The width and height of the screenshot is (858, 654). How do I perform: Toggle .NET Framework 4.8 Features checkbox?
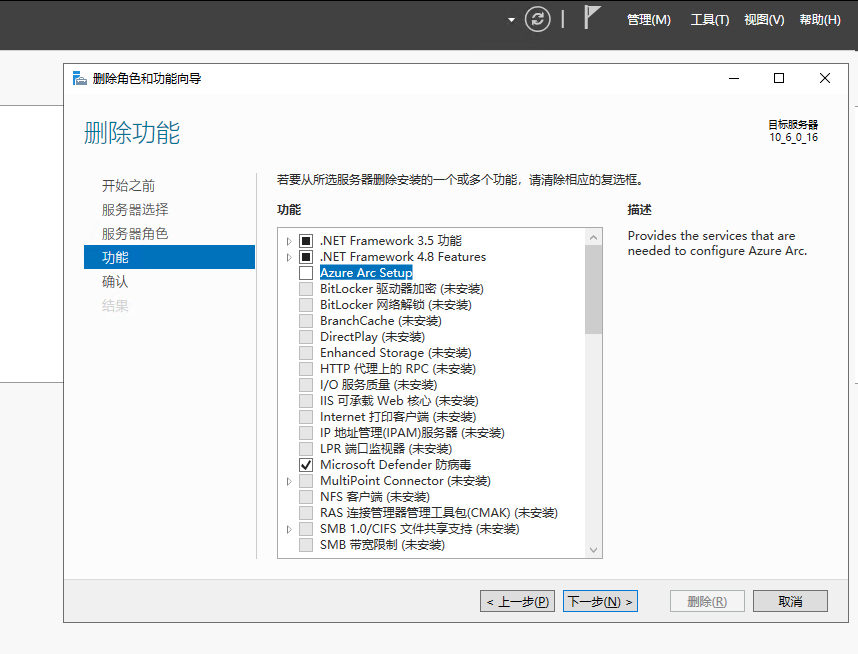tap(306, 257)
